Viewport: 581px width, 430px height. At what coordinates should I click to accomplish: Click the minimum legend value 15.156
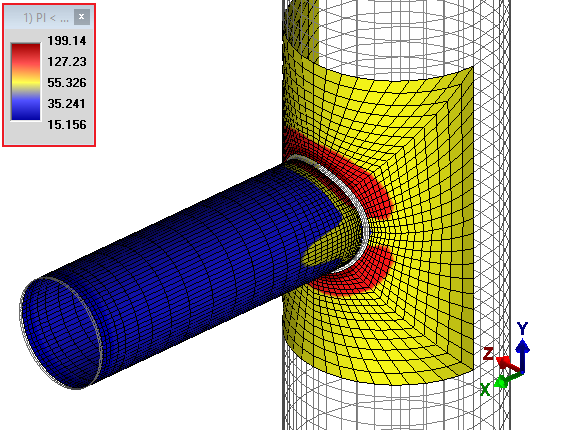coord(67,125)
